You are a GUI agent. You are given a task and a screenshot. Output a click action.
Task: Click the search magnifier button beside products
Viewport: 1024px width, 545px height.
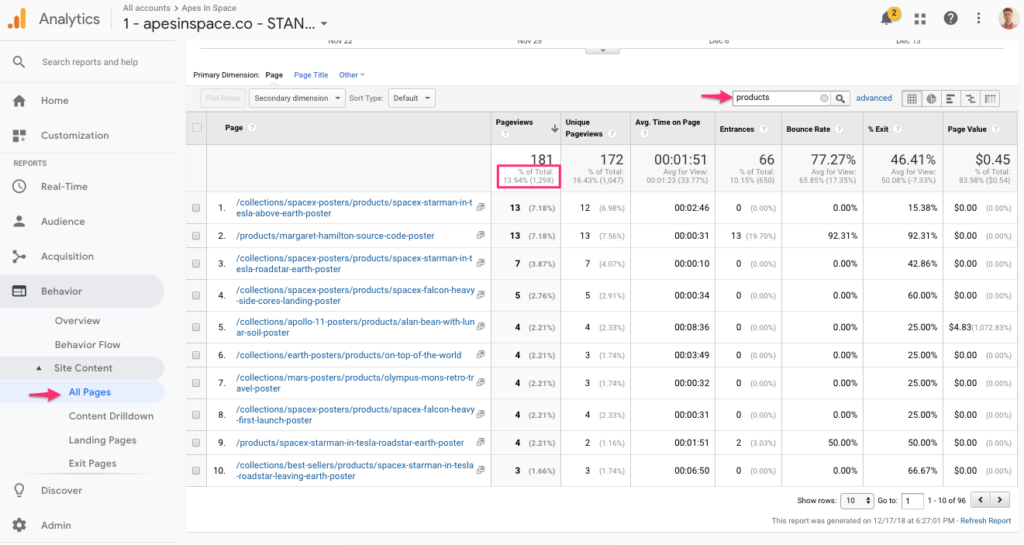click(840, 98)
